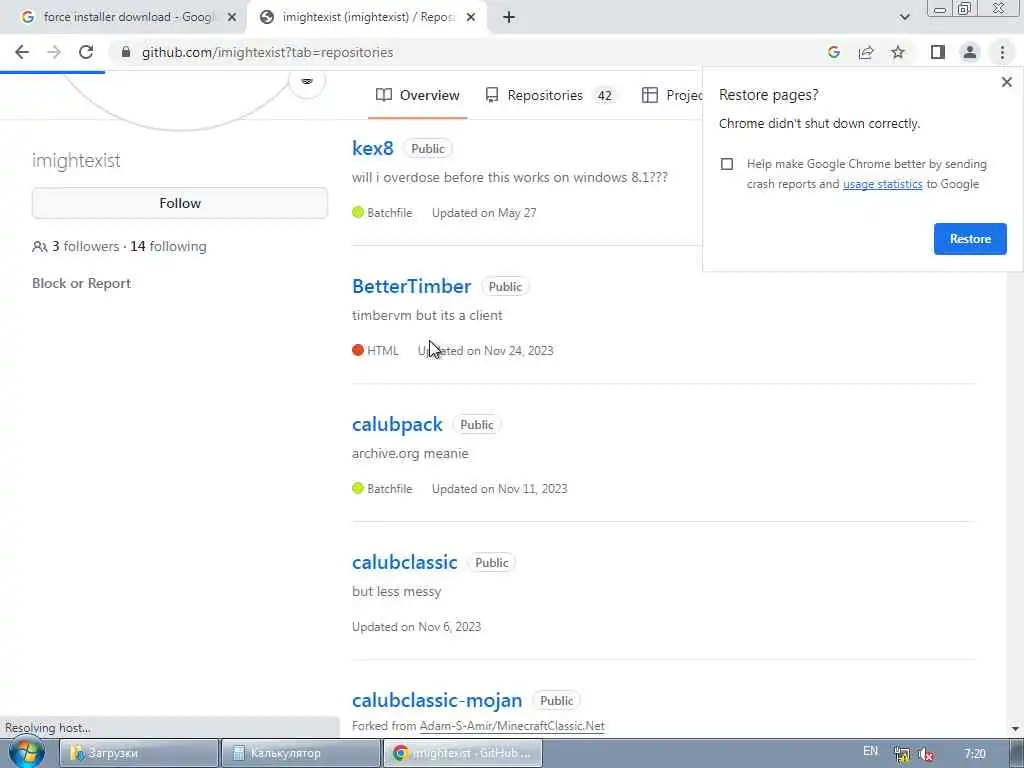
Task: Tick the send crash reports checkbox
Action: pos(727,164)
